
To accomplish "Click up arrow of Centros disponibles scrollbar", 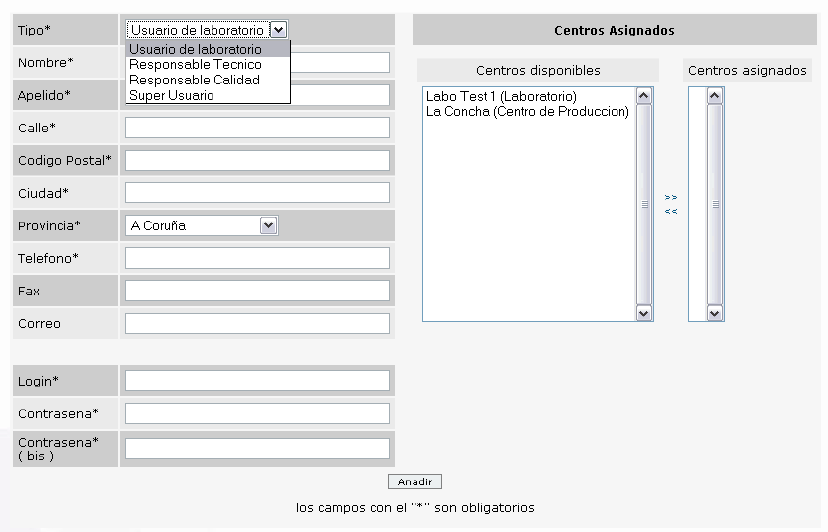I will [x=643, y=96].
